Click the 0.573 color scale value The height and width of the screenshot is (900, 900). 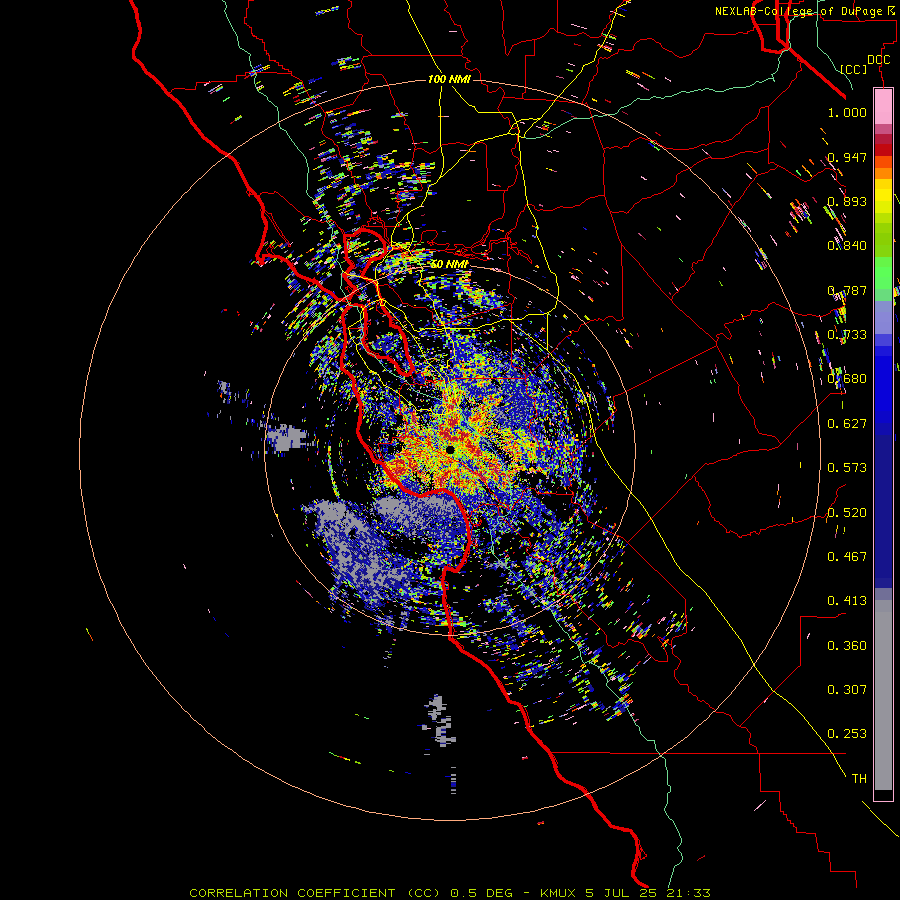[x=847, y=468]
